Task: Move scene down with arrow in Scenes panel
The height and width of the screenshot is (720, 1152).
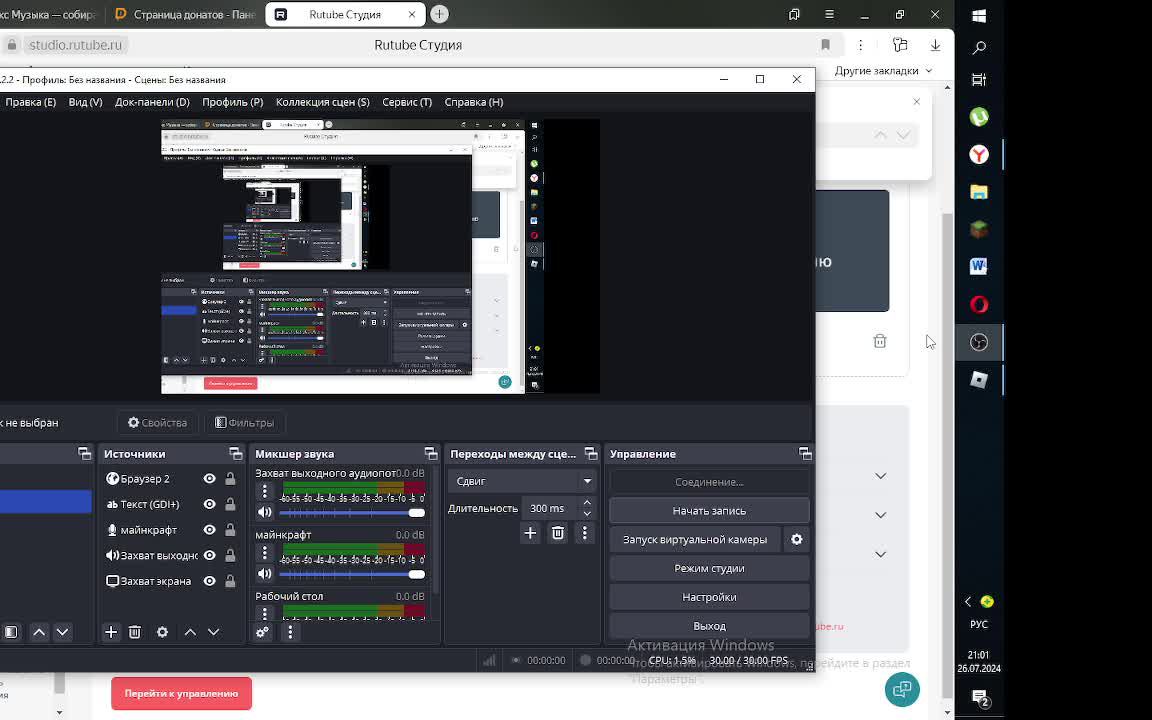Action: click(x=62, y=632)
